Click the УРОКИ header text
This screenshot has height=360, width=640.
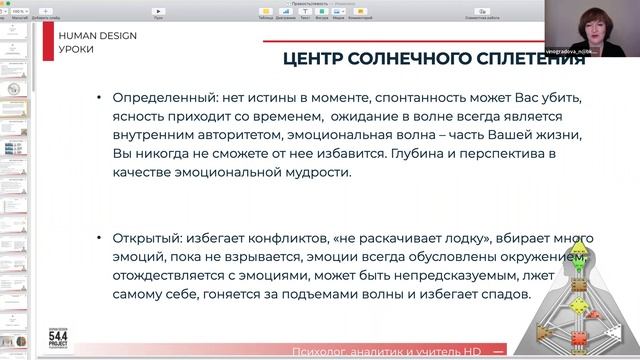[76, 49]
